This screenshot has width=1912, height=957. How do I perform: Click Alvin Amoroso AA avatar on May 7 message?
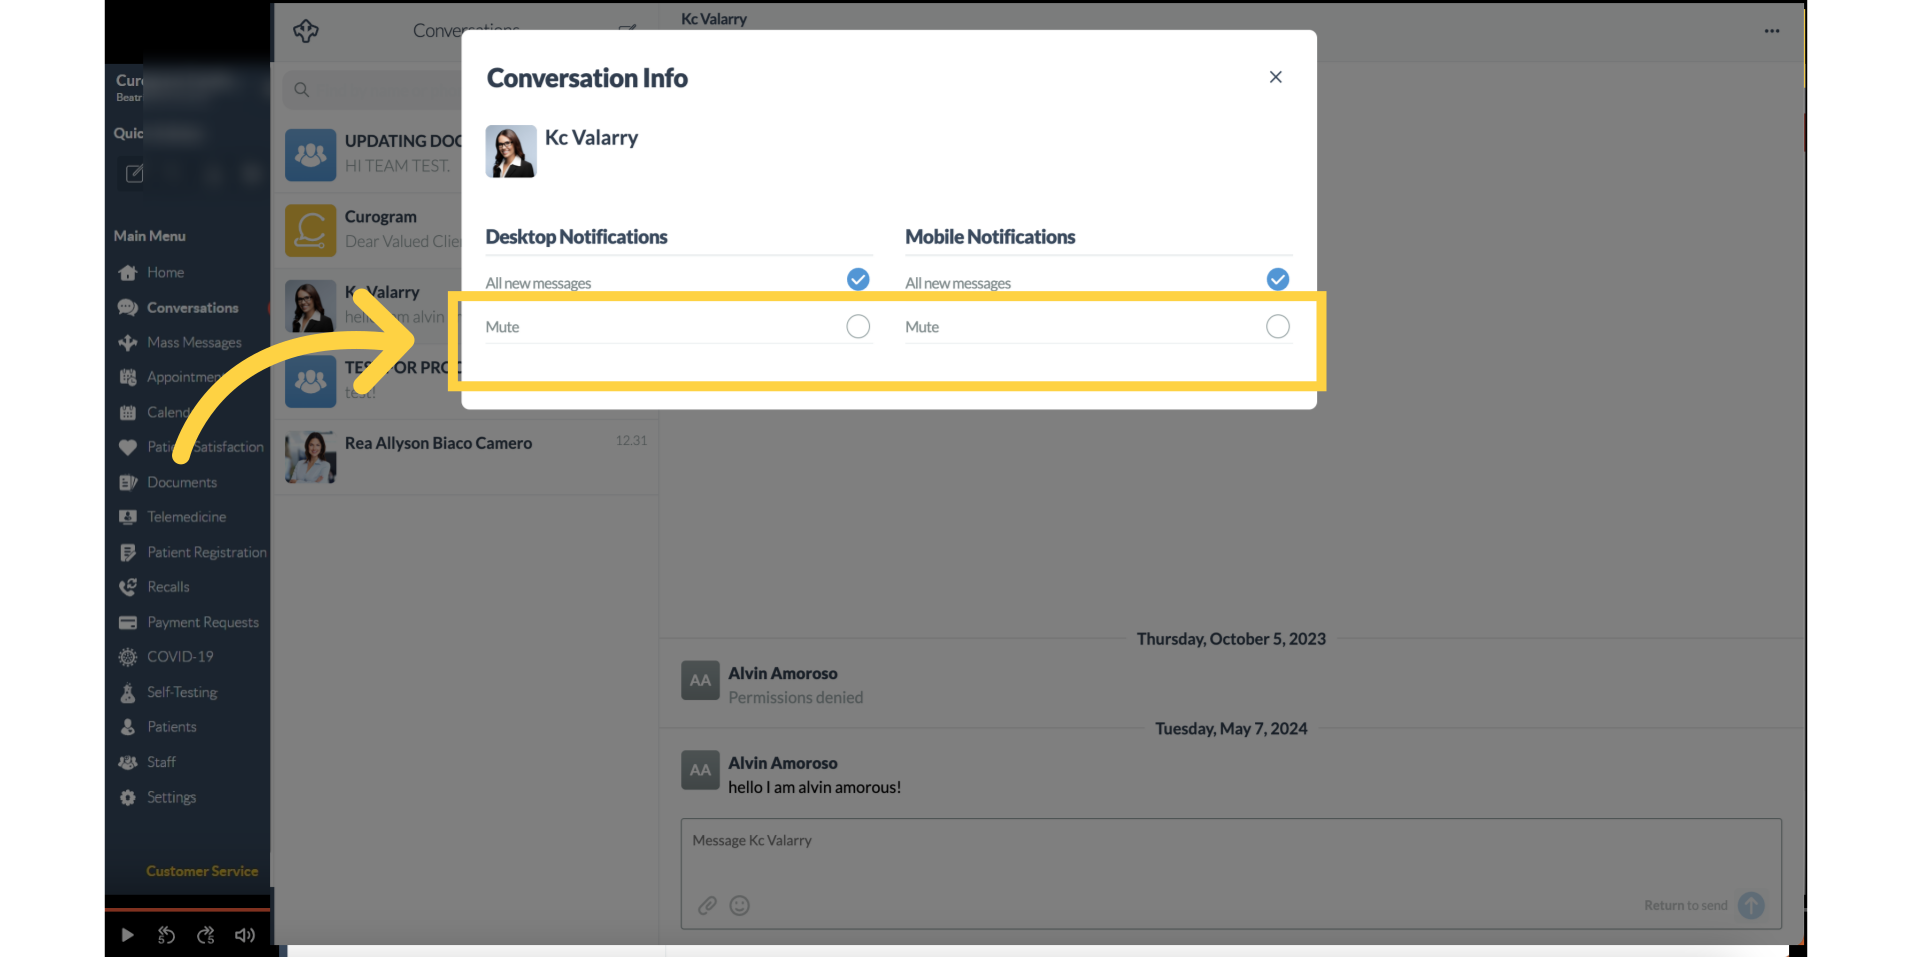(x=700, y=770)
